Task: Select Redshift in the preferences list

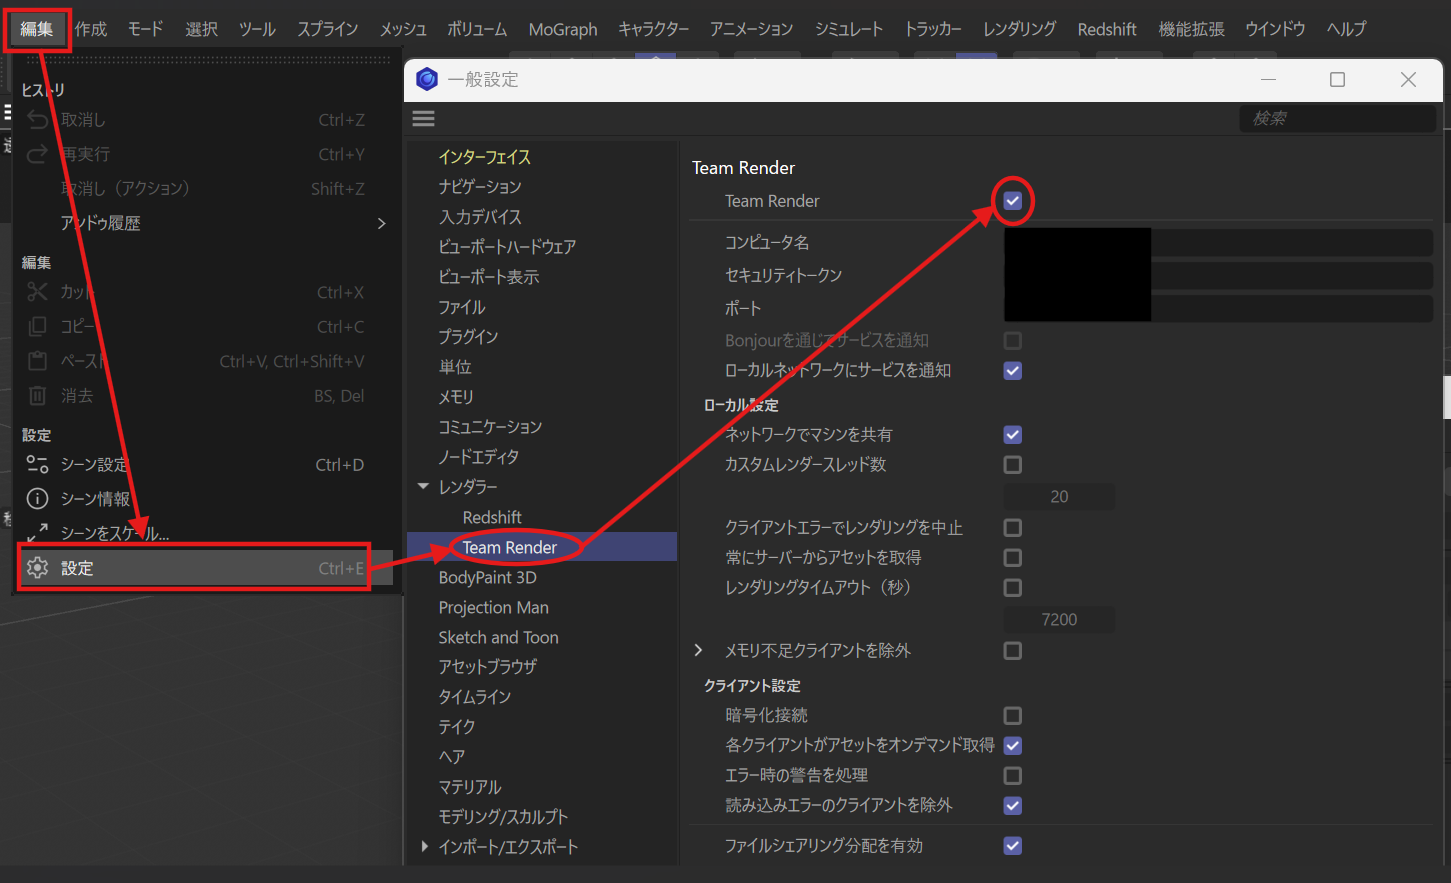Action: 492,517
